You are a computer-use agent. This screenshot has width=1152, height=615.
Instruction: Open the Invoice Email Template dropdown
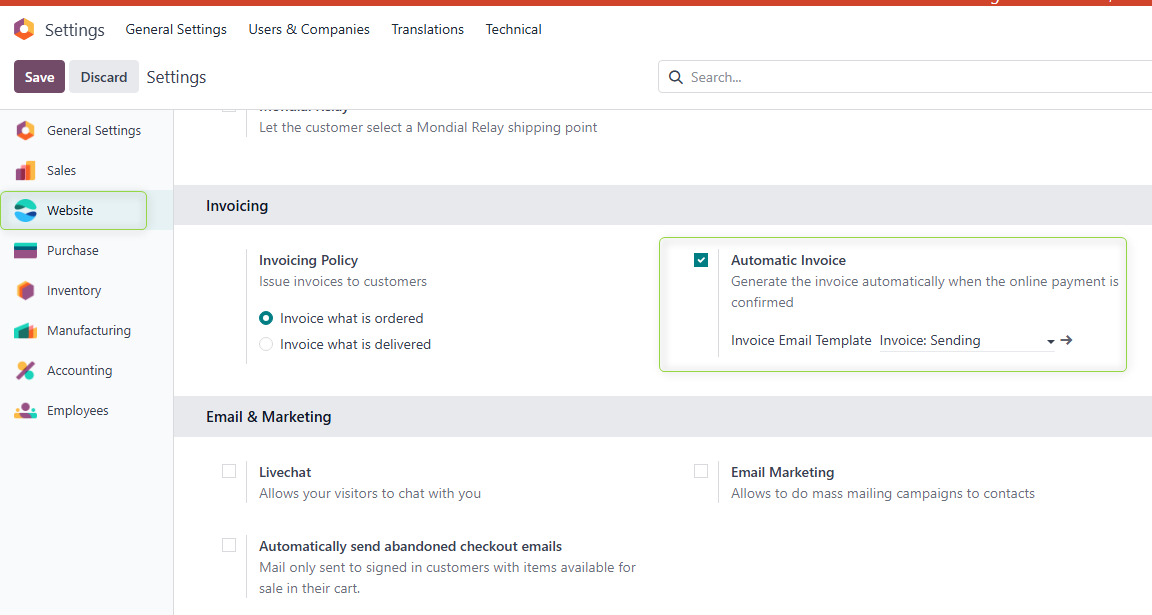[1050, 340]
